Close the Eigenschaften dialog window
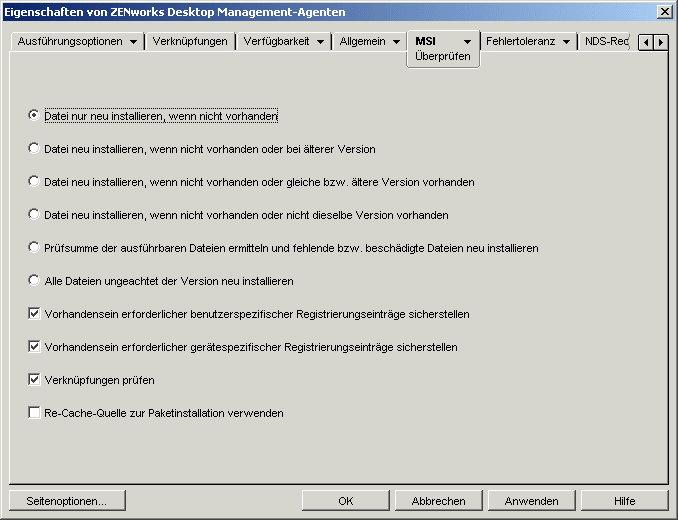The height and width of the screenshot is (520, 678). pos(664,12)
